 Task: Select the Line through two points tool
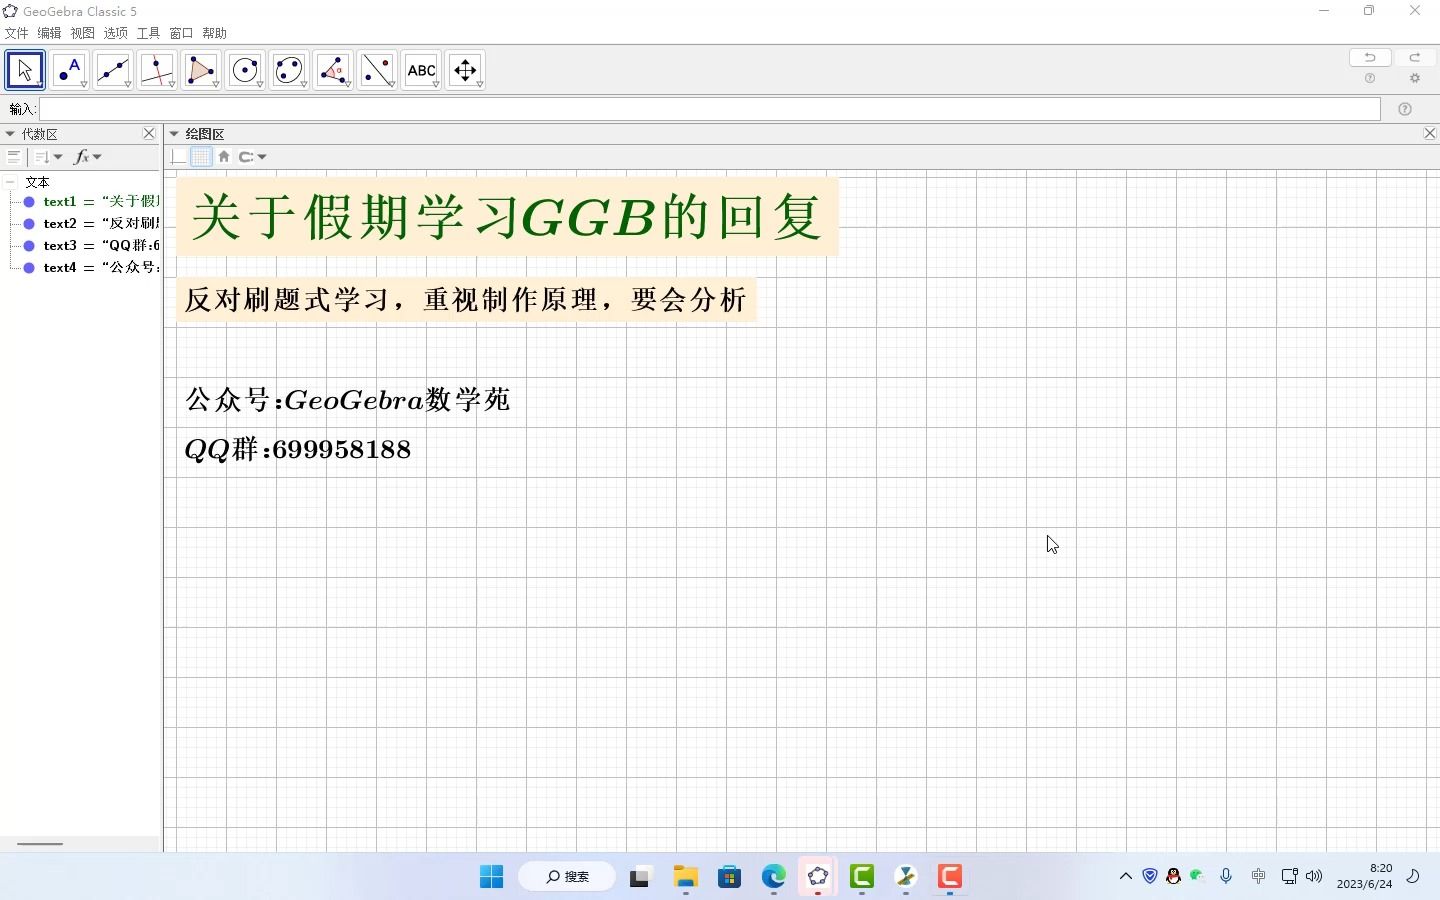[113, 70]
